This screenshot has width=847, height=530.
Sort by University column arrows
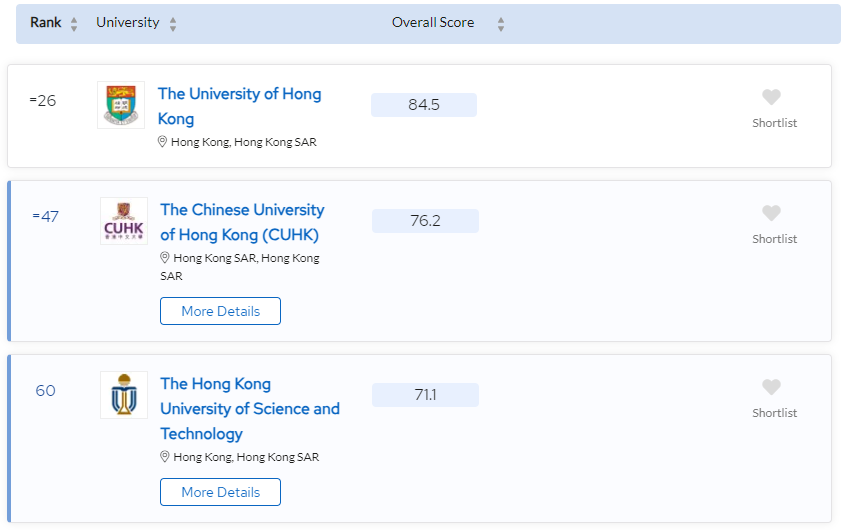point(173,24)
